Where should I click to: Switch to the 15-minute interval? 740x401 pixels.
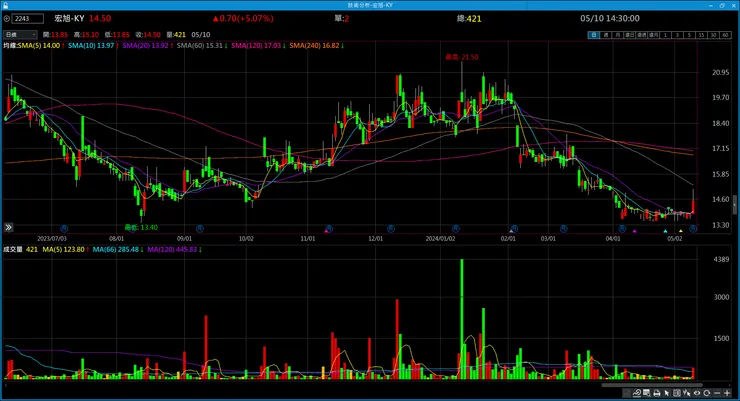[x=701, y=35]
